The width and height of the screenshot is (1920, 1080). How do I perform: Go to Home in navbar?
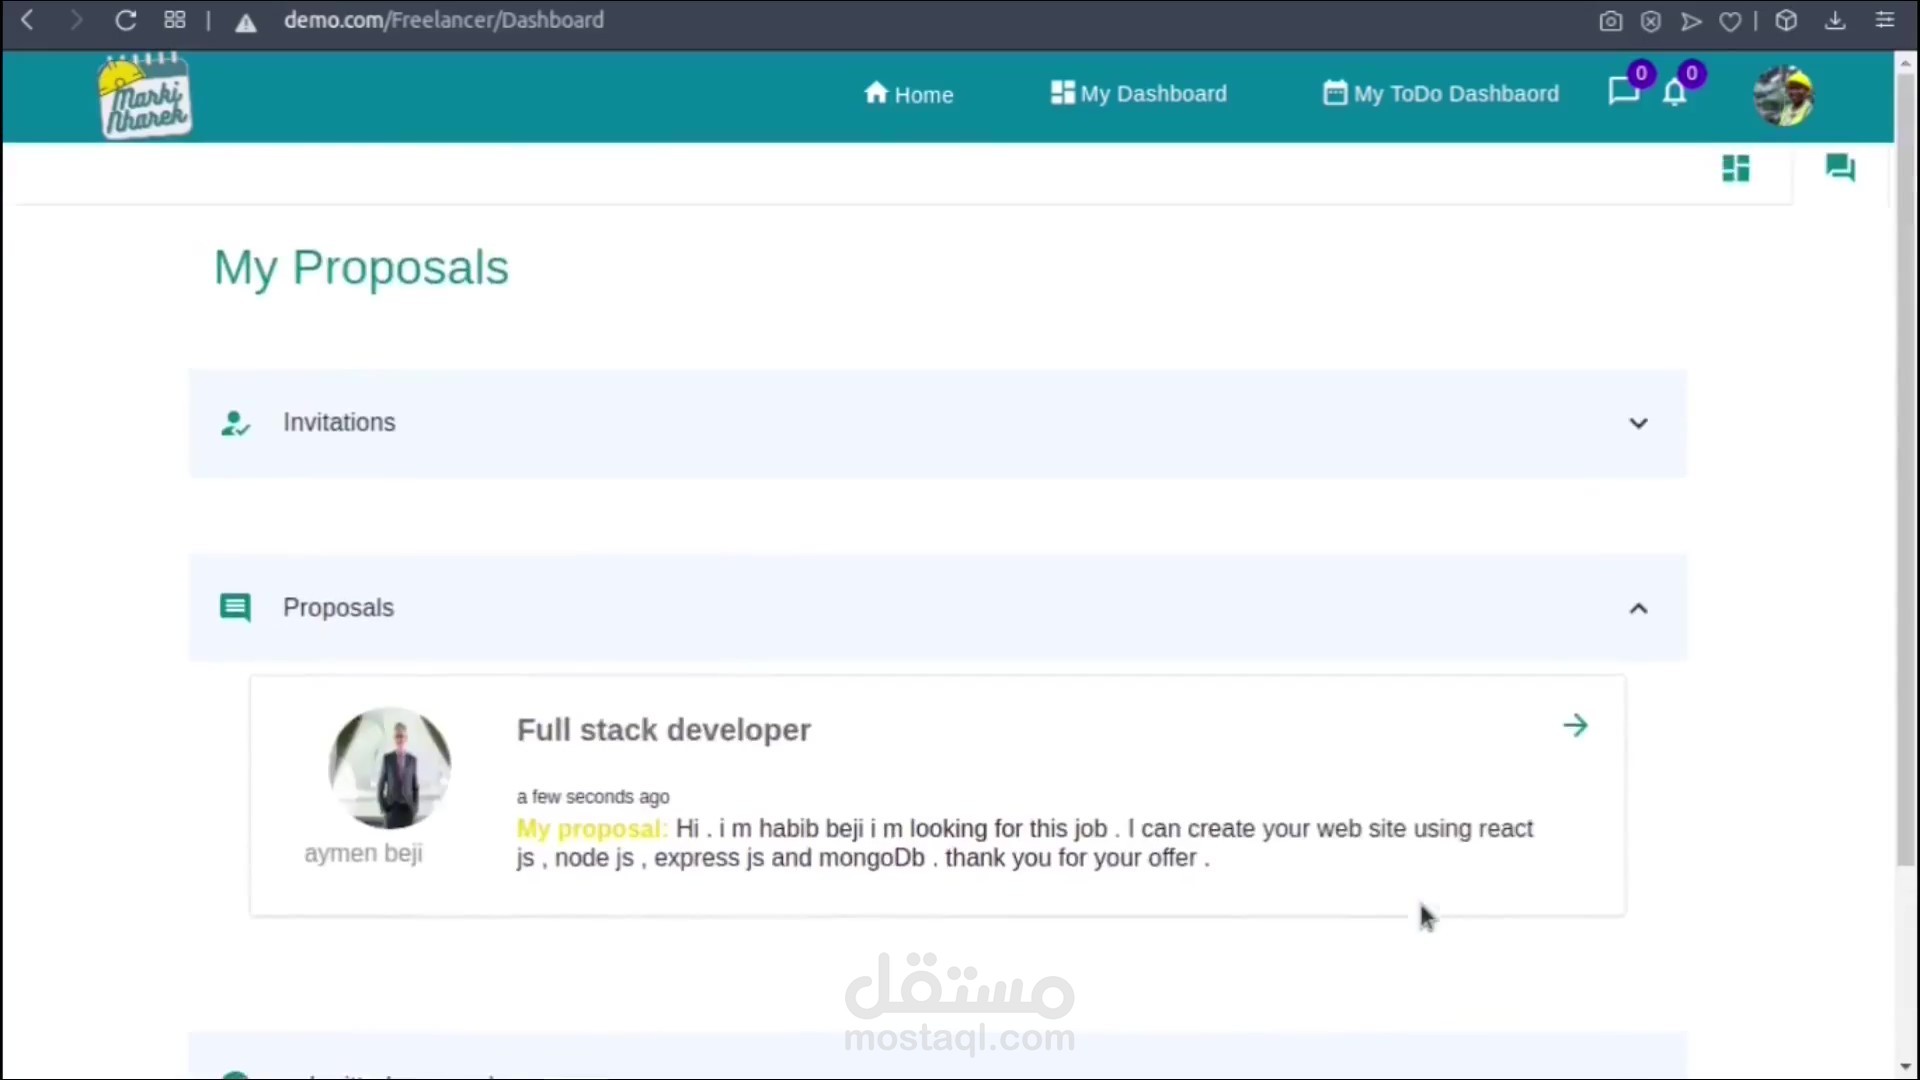click(908, 94)
